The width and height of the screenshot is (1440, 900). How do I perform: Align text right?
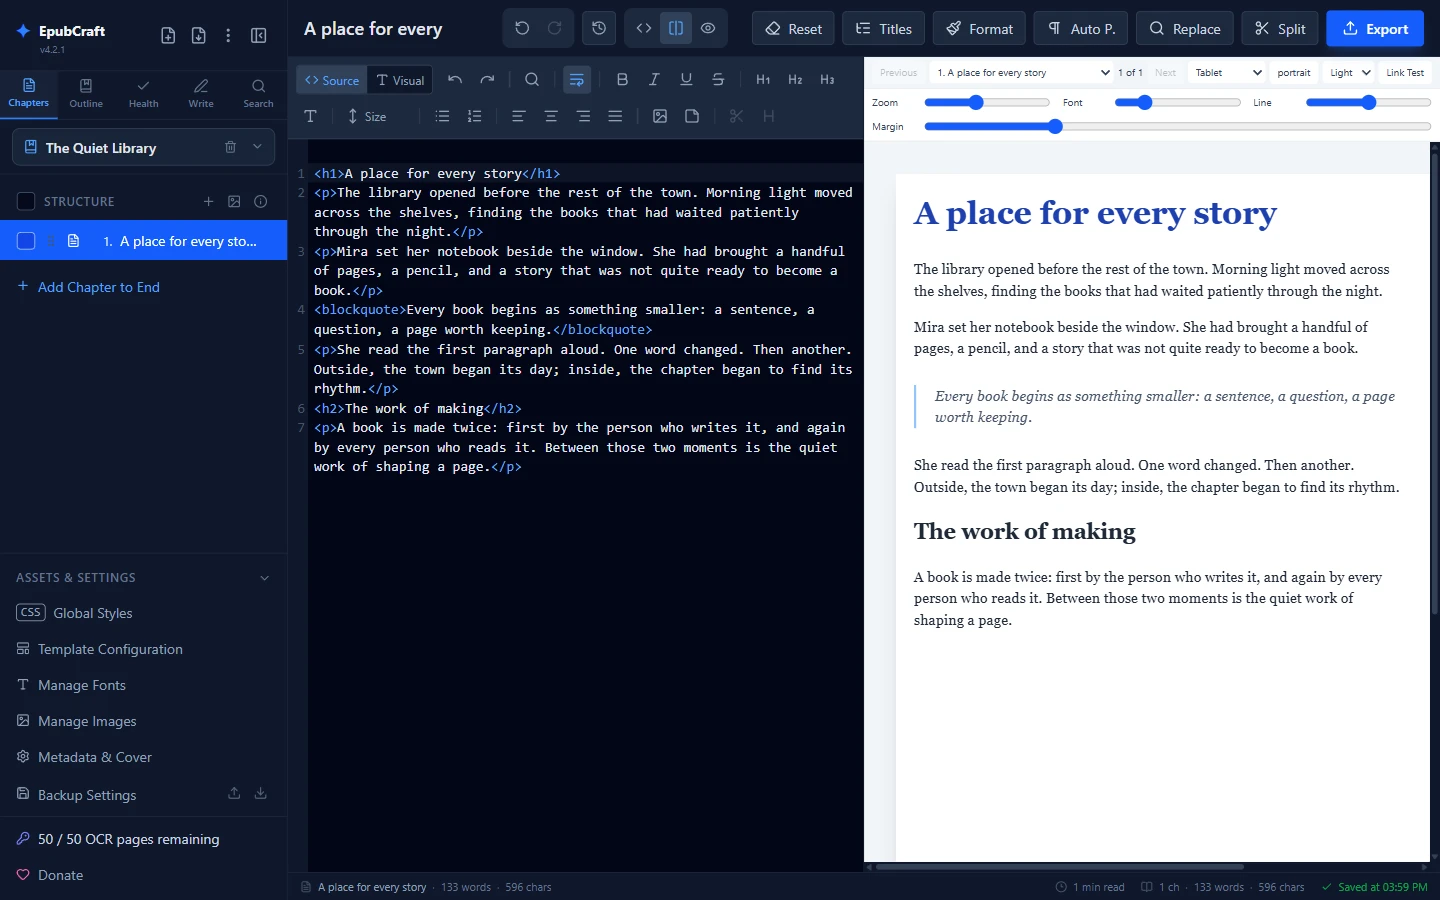tap(583, 116)
